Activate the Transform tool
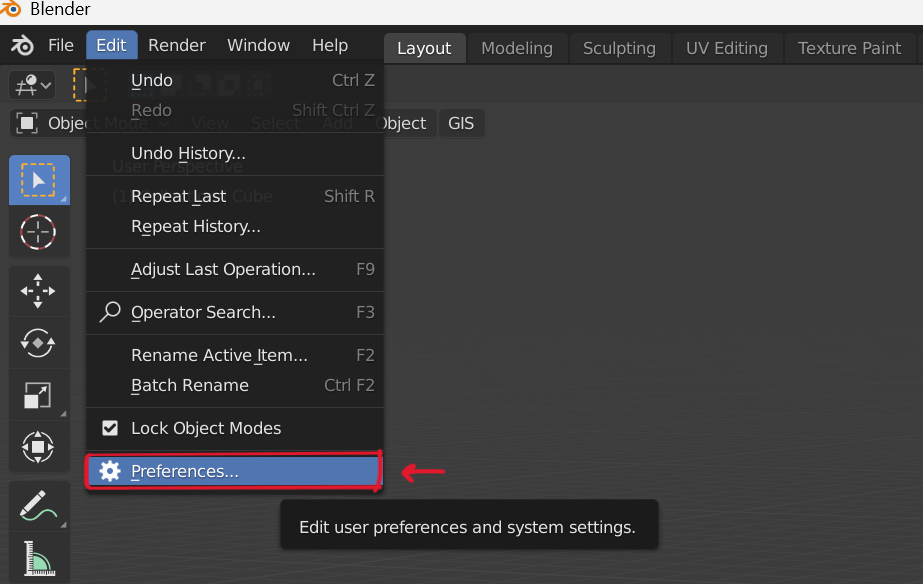The image size is (923, 584). (39, 447)
